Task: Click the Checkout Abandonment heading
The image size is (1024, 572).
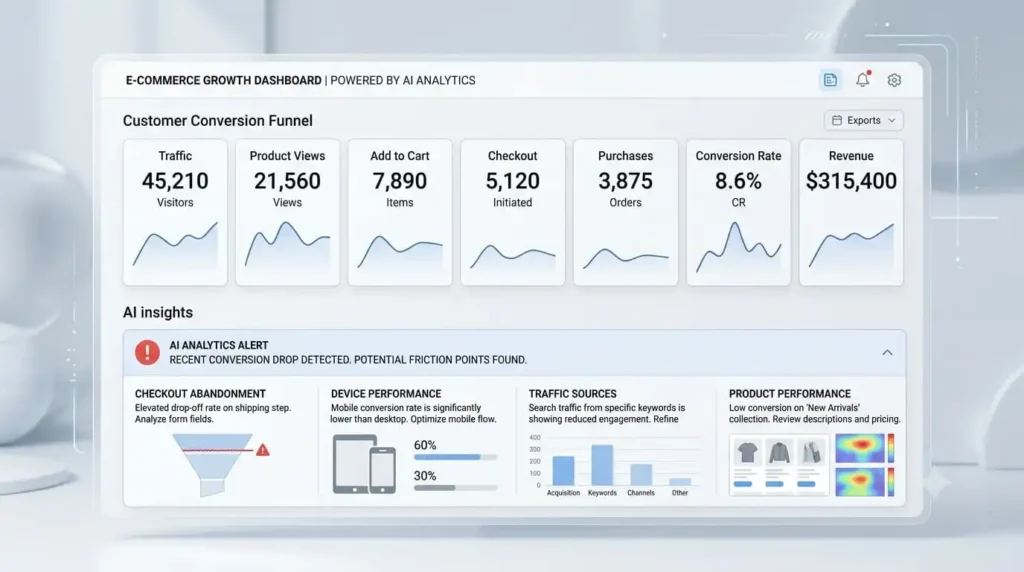Action: 200,394
